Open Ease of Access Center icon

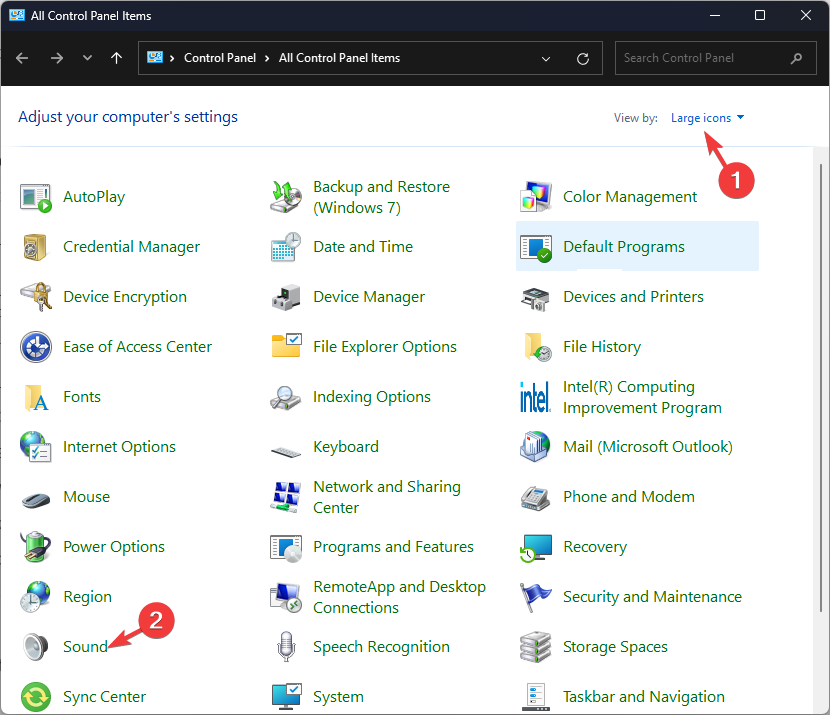pyautogui.click(x=36, y=347)
